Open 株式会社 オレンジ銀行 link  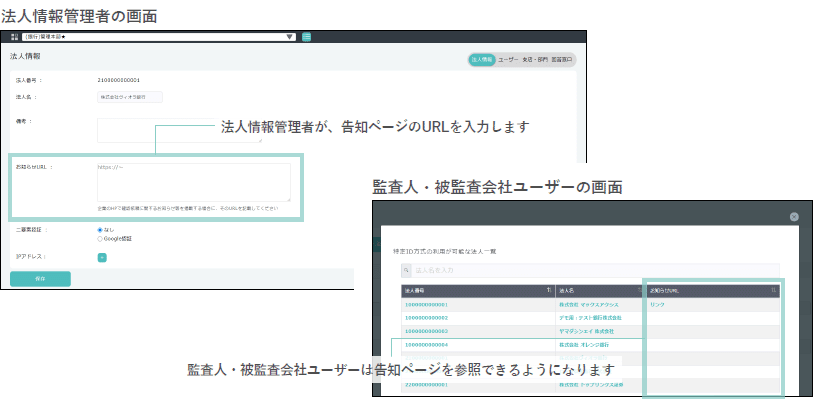point(584,345)
